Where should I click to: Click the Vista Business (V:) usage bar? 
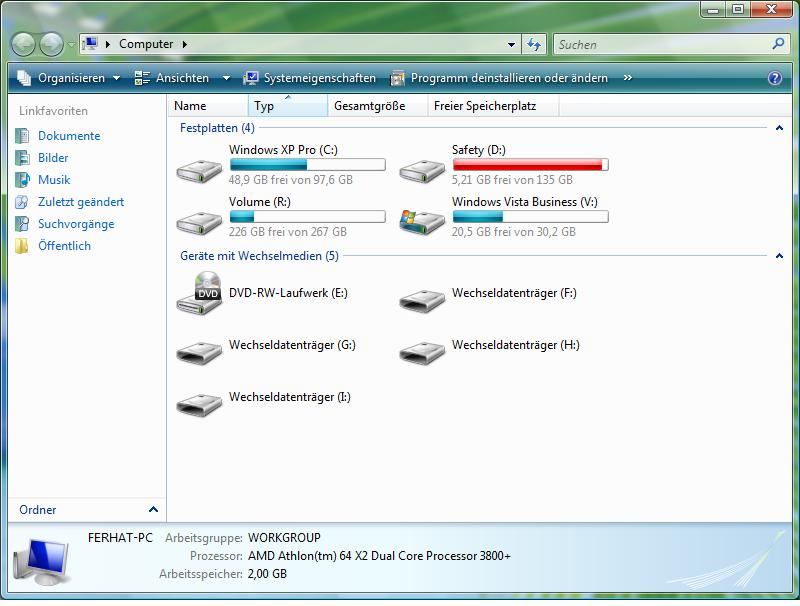coord(531,216)
